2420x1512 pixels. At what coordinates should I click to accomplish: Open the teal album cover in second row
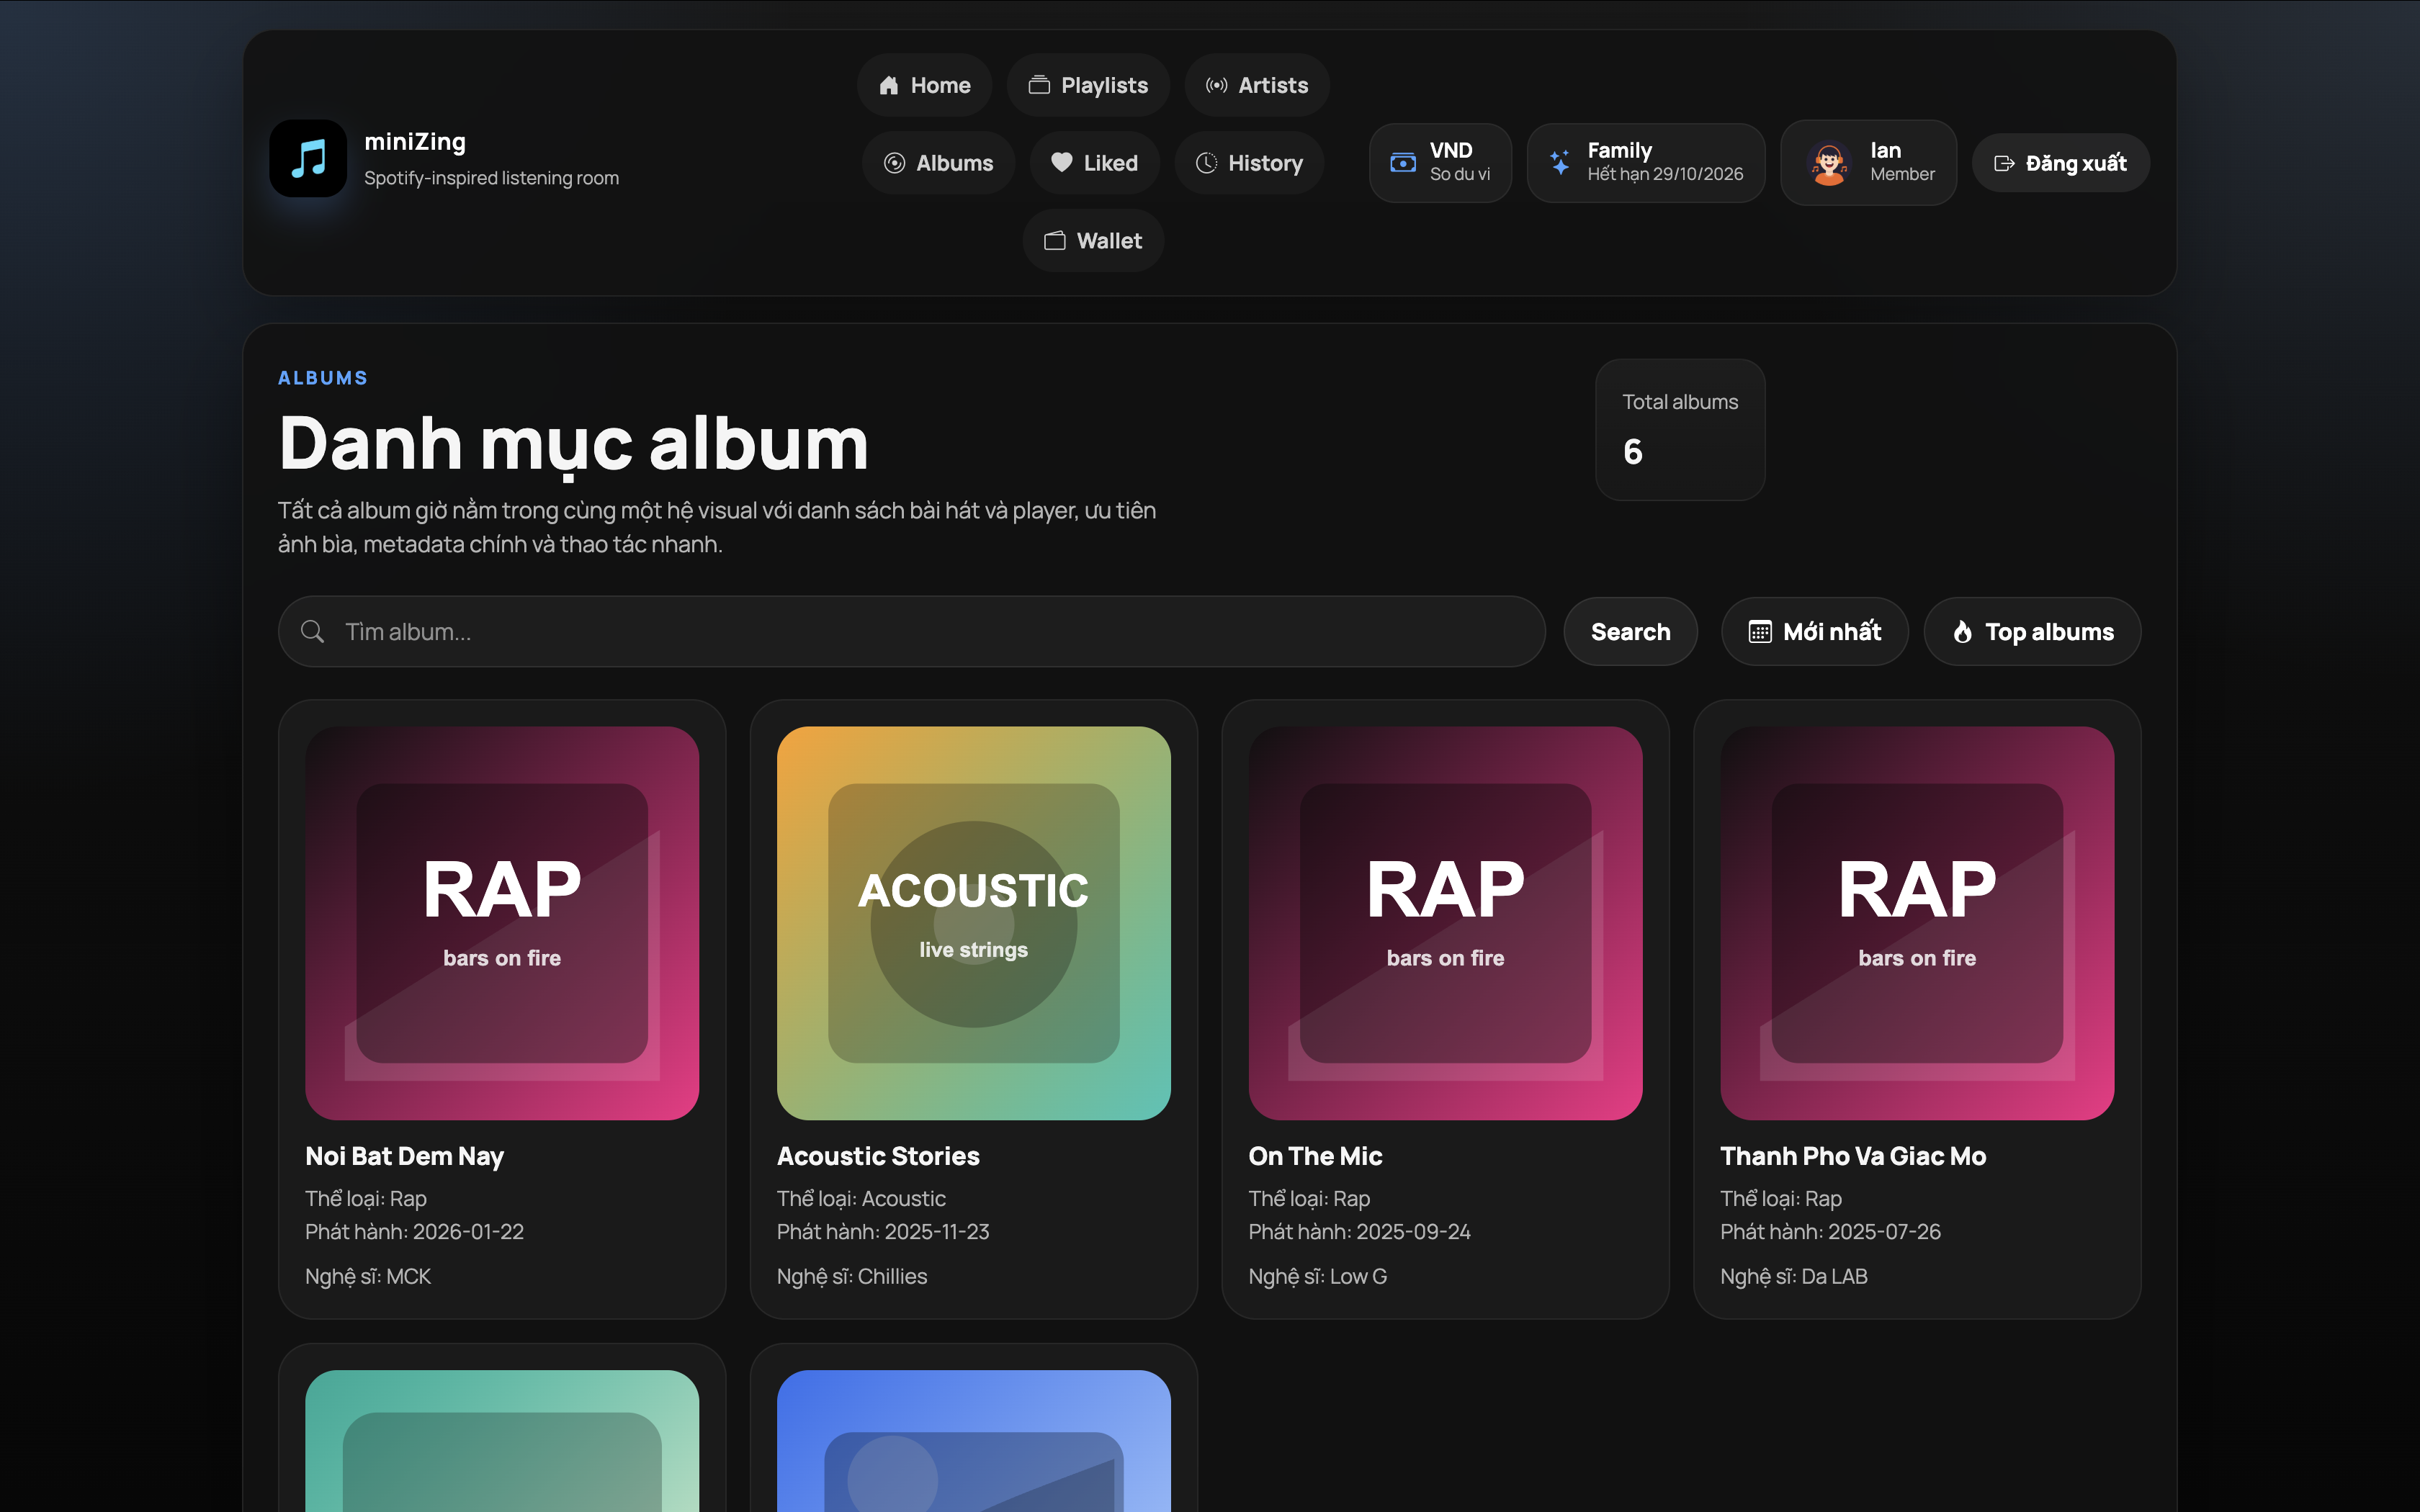[x=502, y=1441]
